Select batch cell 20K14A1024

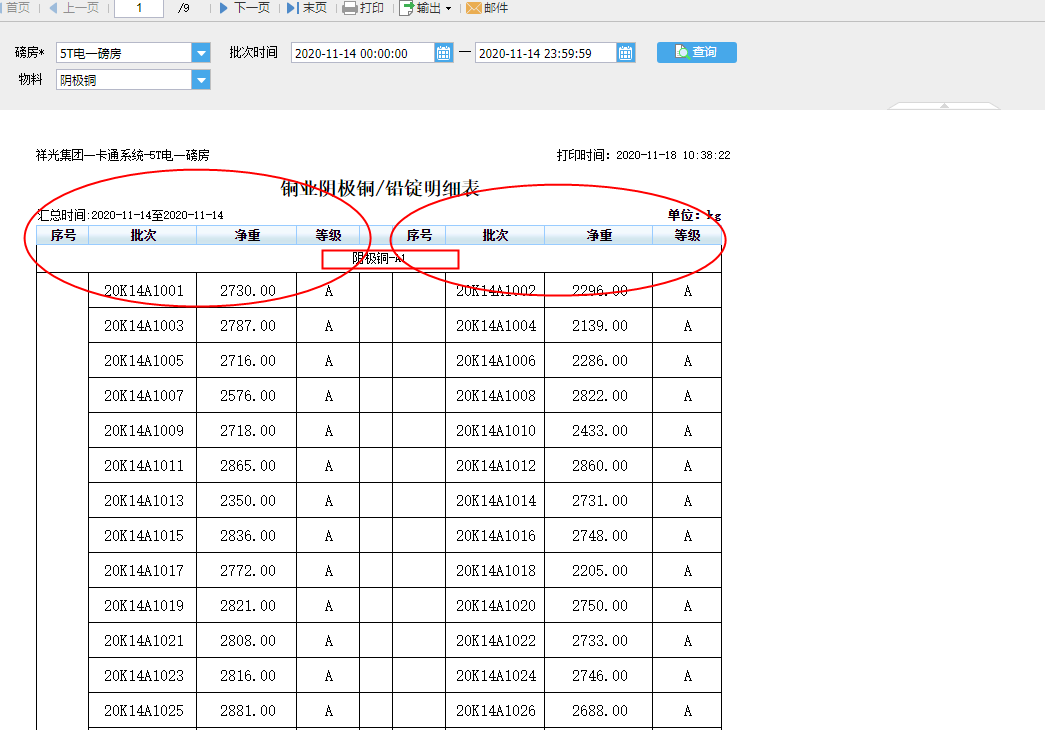[495, 675]
